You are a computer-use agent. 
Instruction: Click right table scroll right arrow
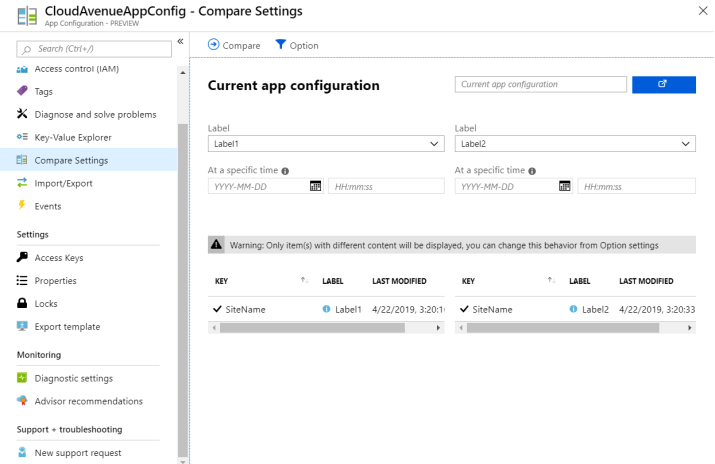(689, 328)
